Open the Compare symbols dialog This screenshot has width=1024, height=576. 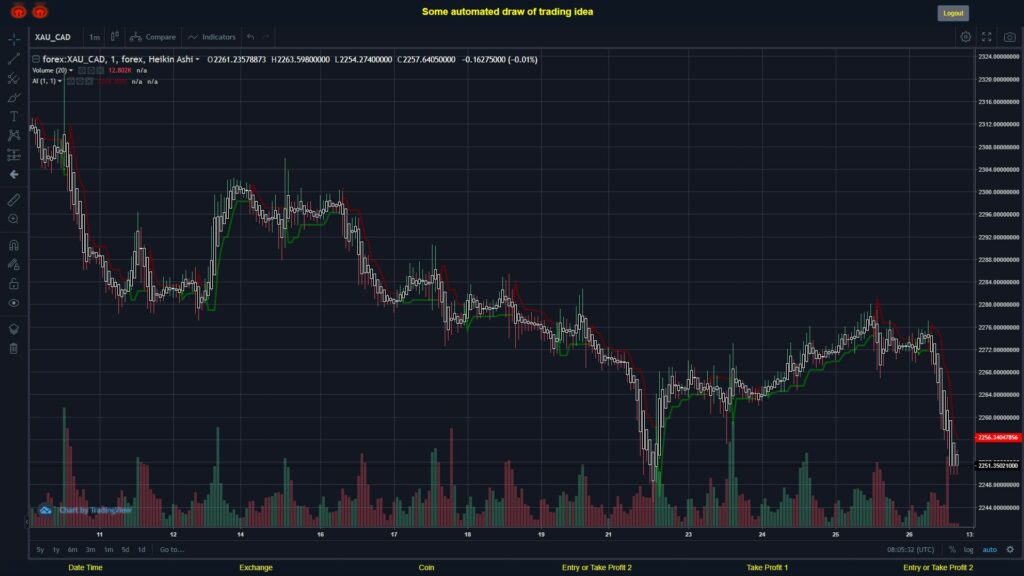pos(153,37)
